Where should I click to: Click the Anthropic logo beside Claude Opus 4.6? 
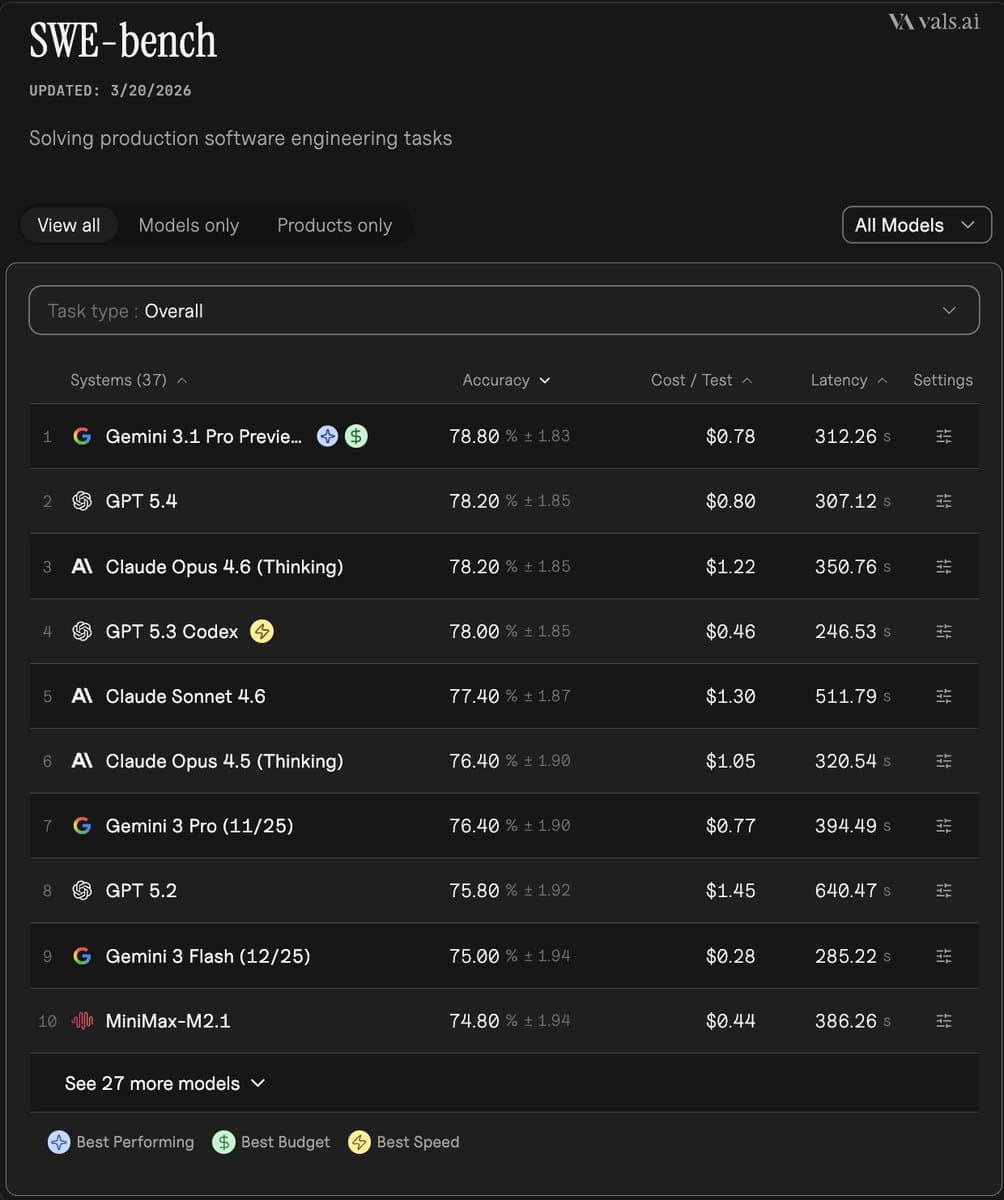(82, 566)
